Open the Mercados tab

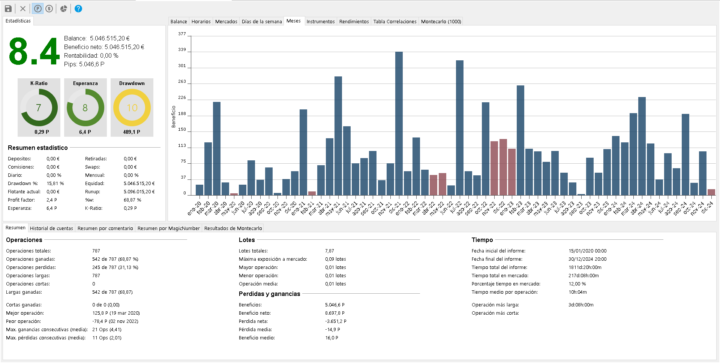[x=226, y=22]
